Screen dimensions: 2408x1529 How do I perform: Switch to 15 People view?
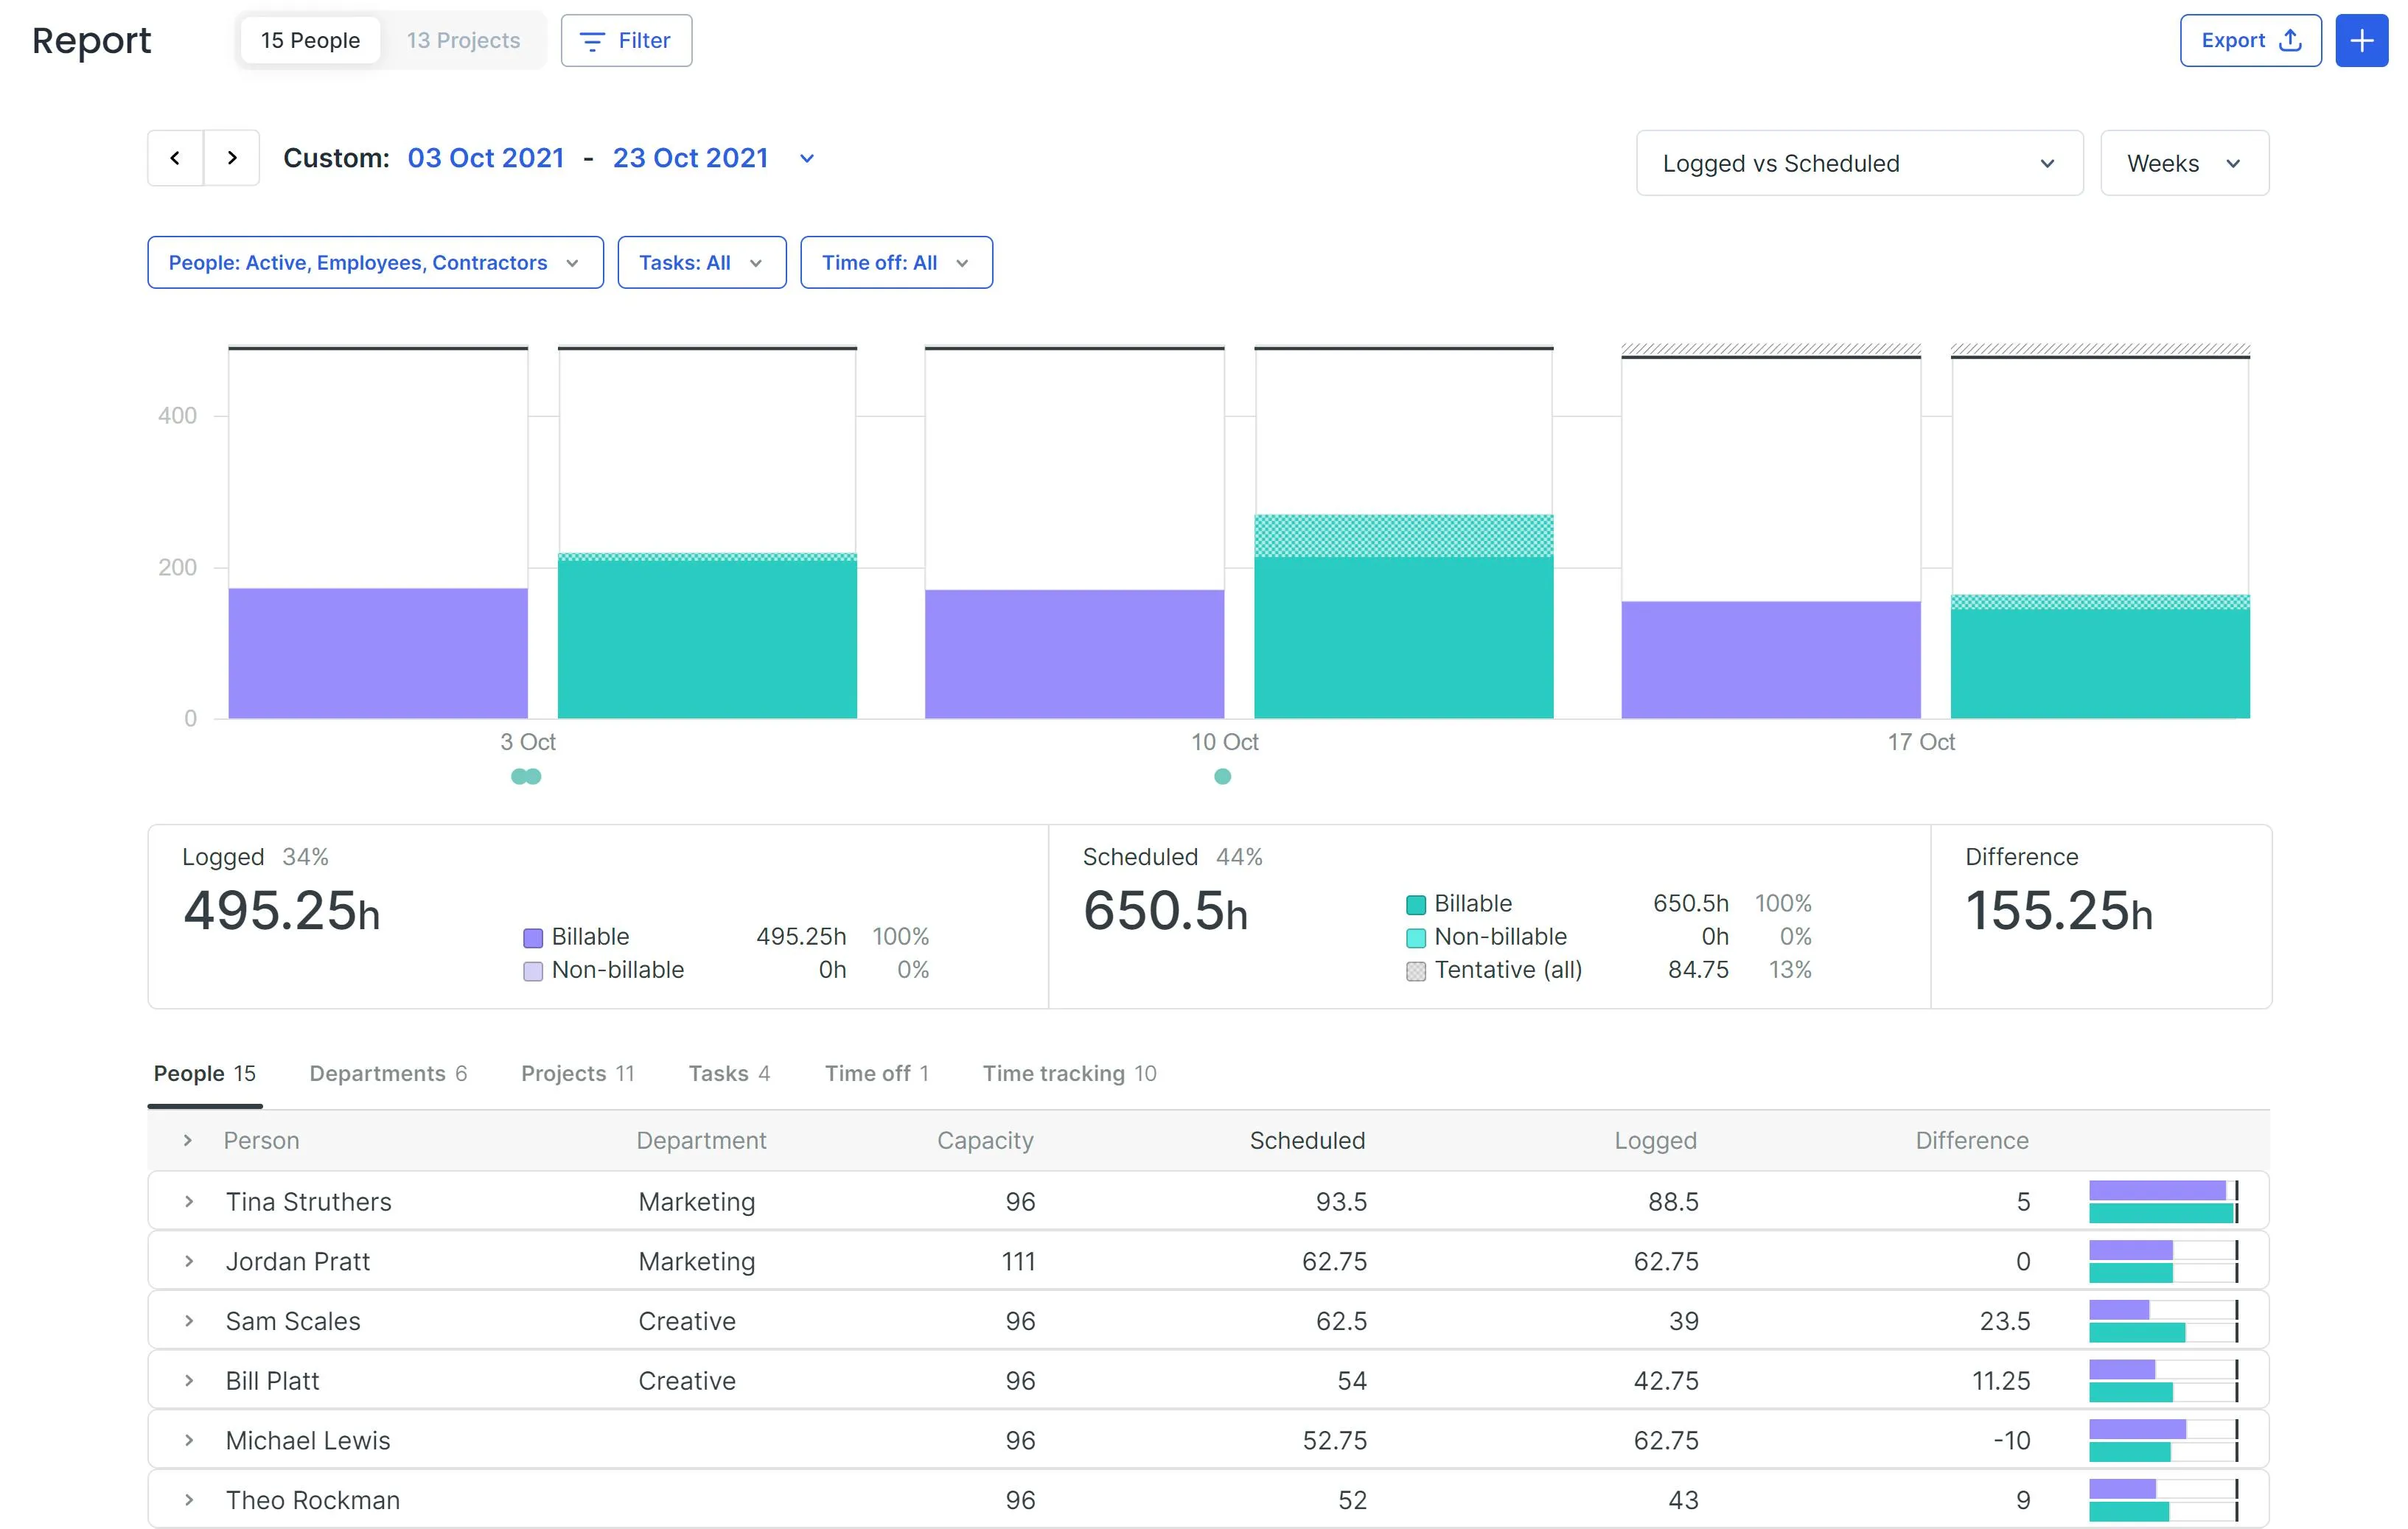coord(310,41)
